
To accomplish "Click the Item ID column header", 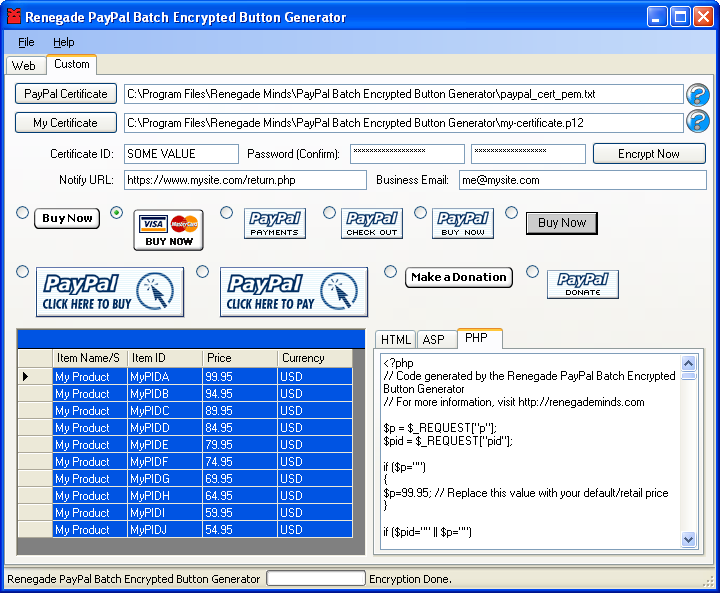I will point(165,358).
